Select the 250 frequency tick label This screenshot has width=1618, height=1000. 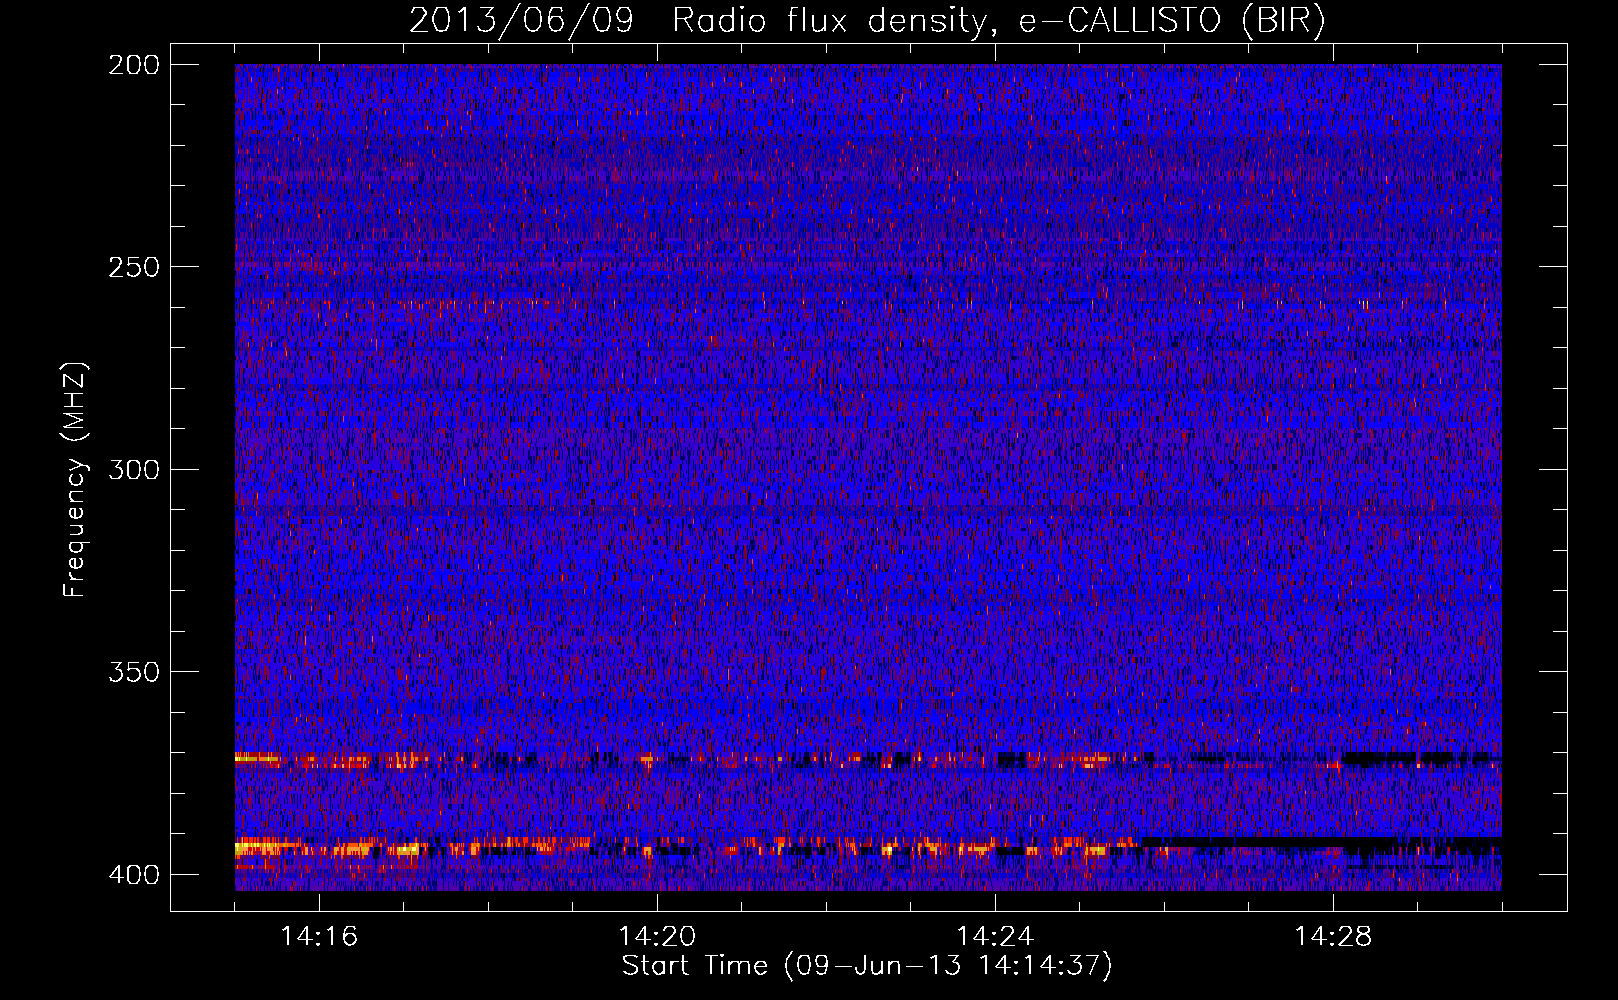(x=134, y=267)
